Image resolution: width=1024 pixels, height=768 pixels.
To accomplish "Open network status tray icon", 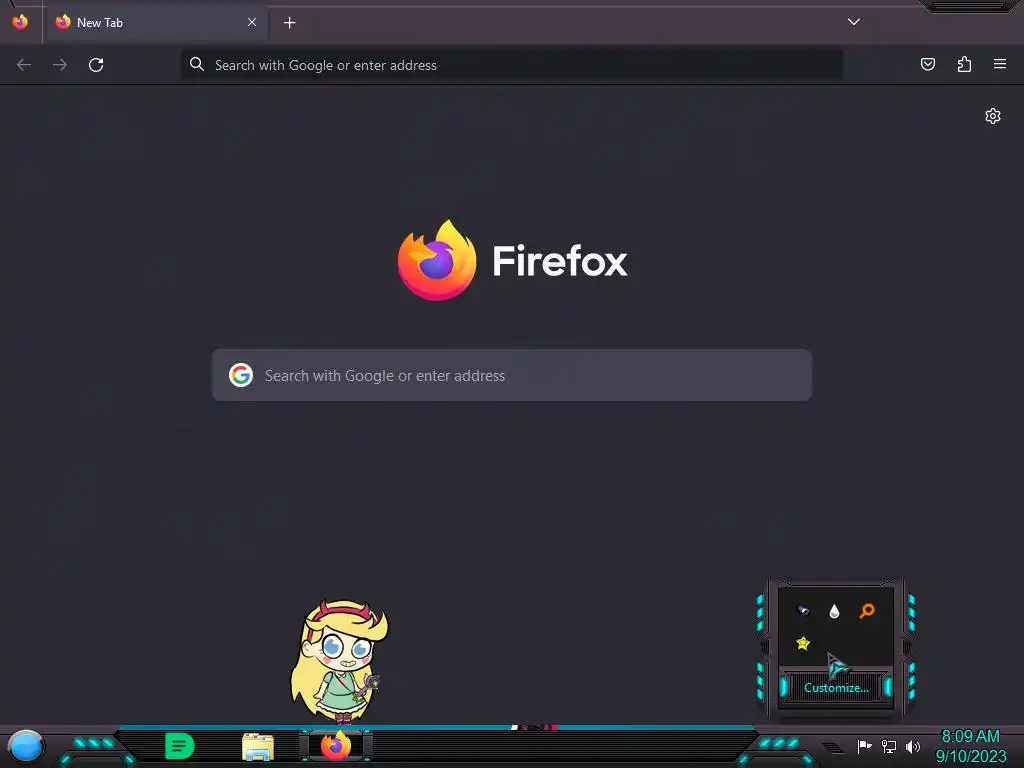I will click(x=889, y=746).
